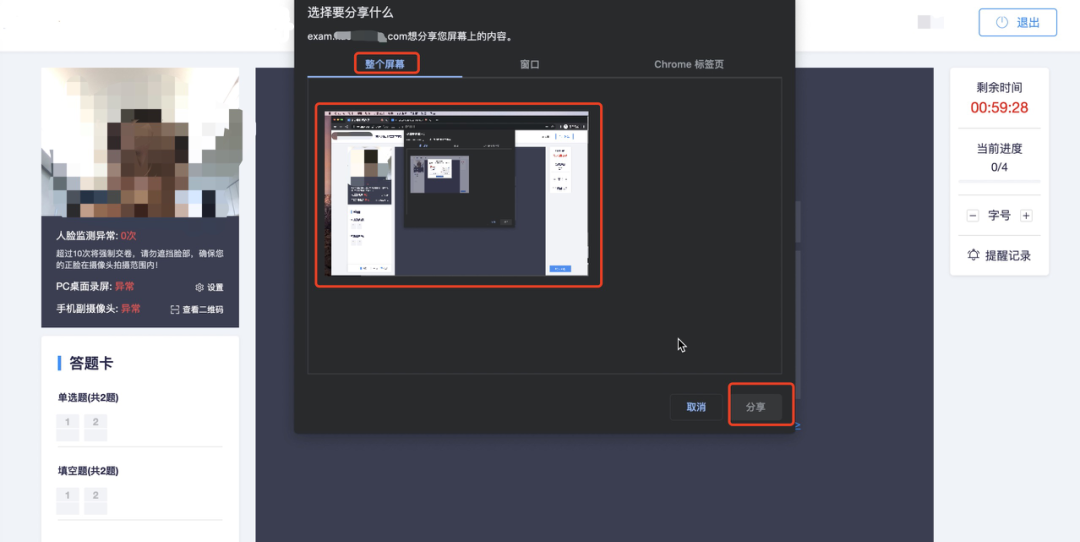The height and width of the screenshot is (542, 1080).
Task: Switch to the 窗口 tab
Action: coord(530,64)
